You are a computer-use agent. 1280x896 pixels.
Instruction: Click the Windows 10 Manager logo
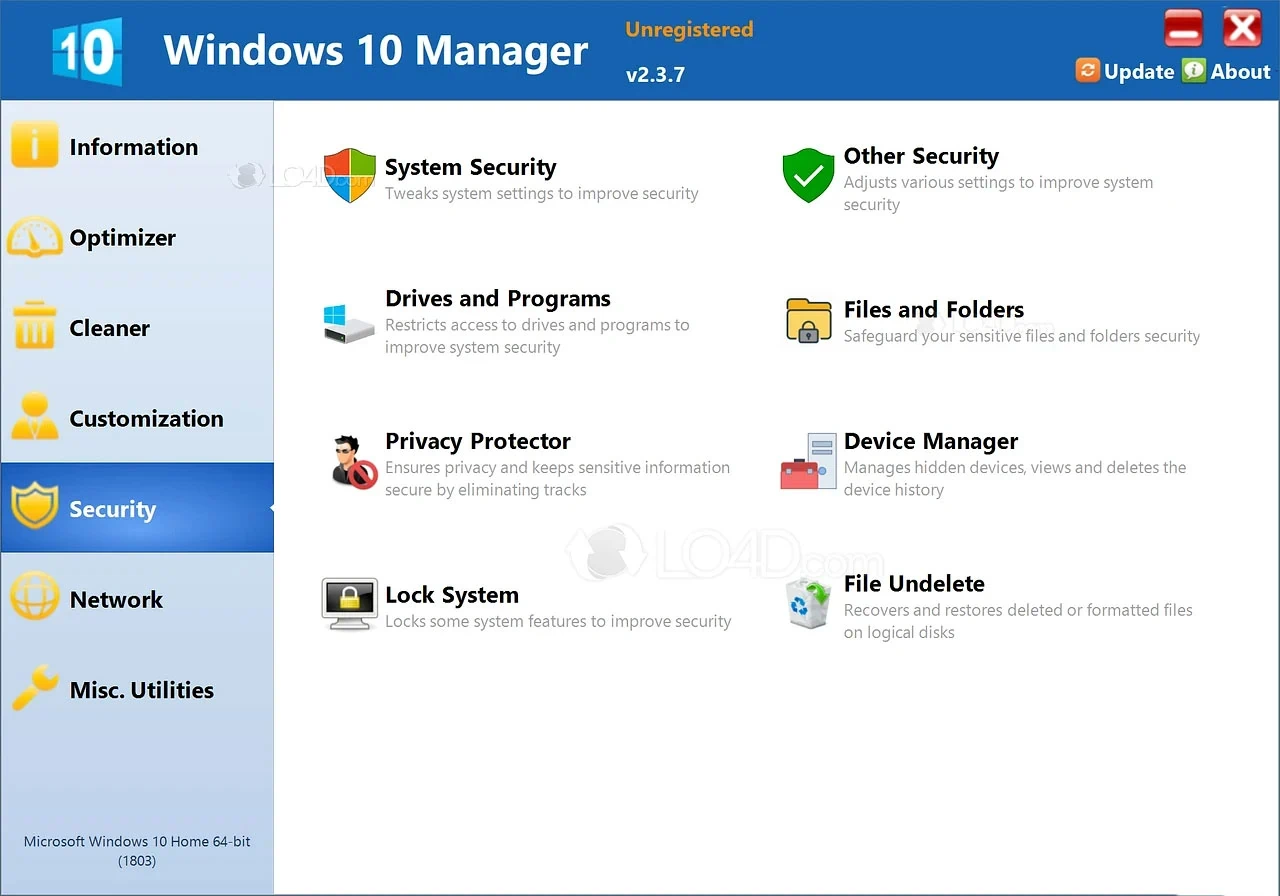pos(88,50)
